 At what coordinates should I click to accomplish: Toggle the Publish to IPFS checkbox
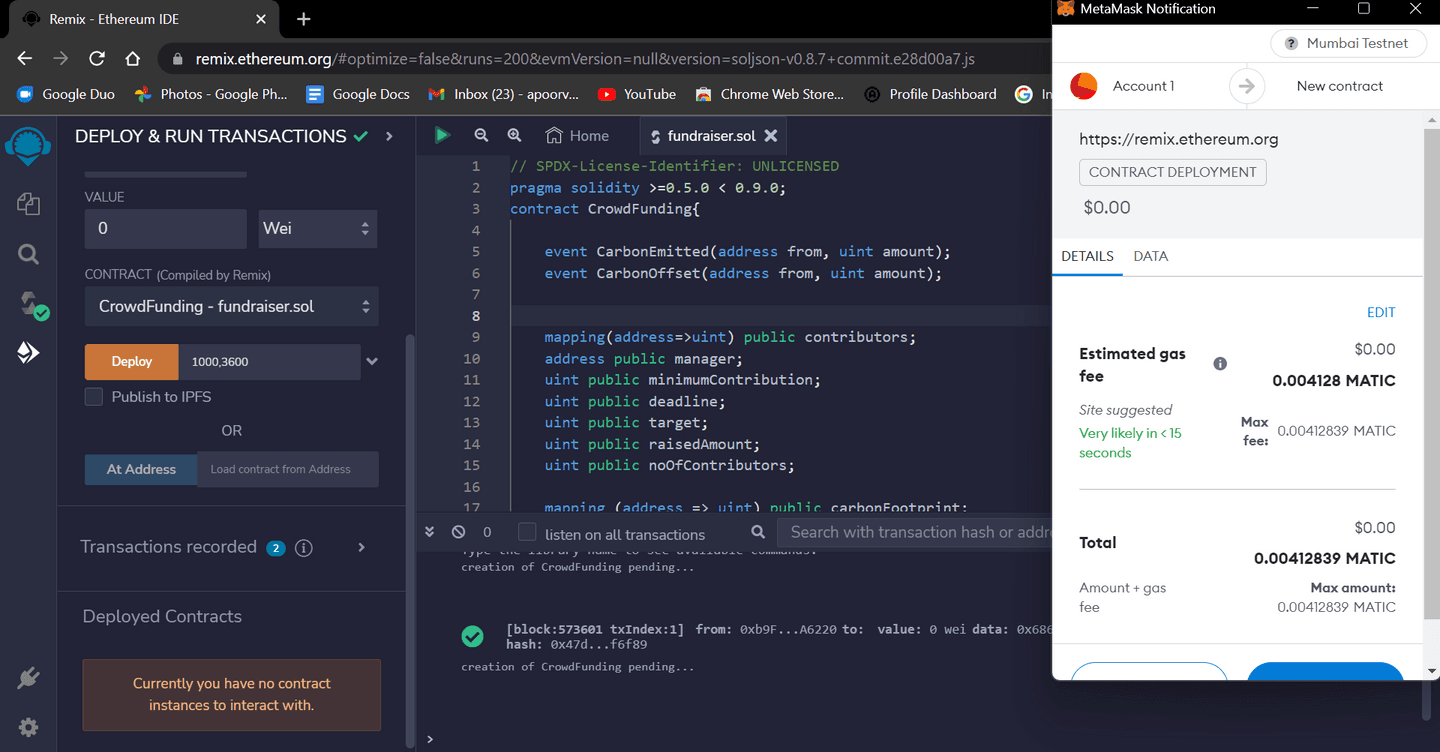click(x=94, y=397)
